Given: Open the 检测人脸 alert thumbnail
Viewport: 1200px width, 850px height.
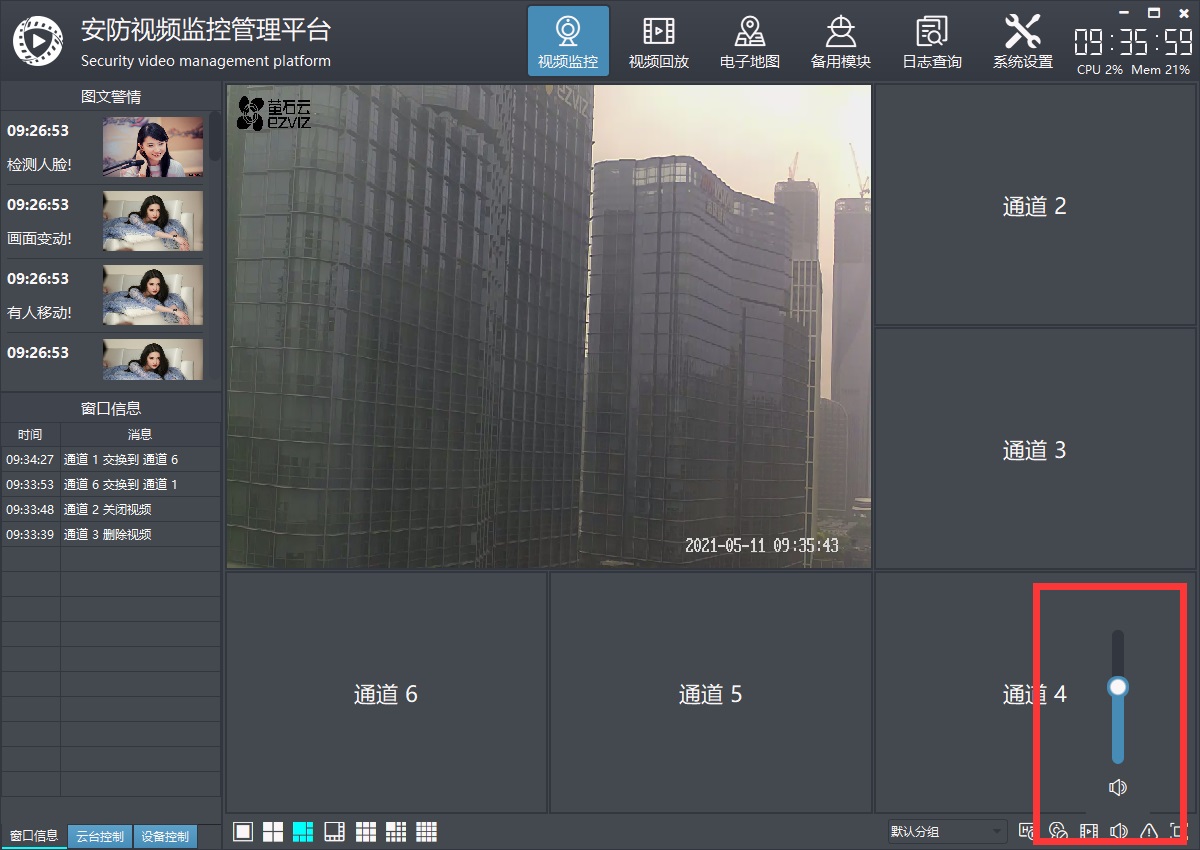Looking at the screenshot, I should pos(152,147).
